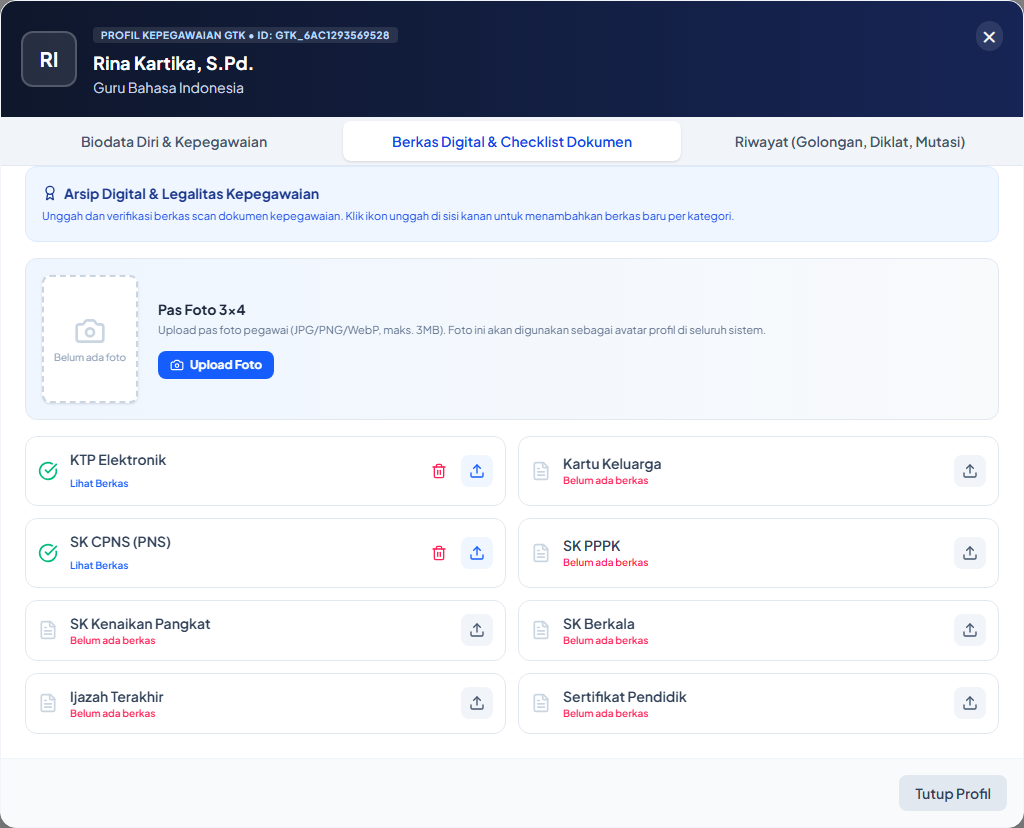Click 'Belum ada berkas' under Kartu Keluarga
The image size is (1024, 828).
pos(605,481)
